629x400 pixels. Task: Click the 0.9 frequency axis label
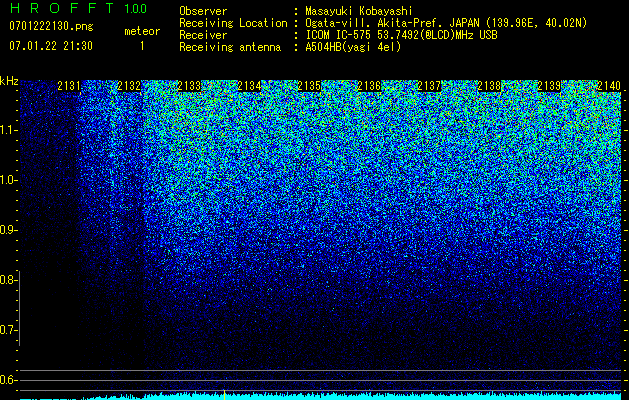pyautogui.click(x=8, y=230)
